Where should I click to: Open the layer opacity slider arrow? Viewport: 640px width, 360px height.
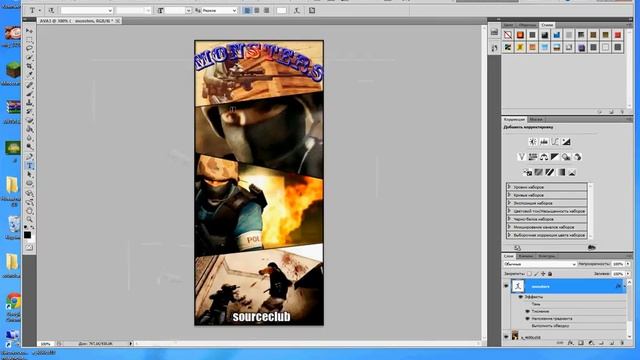628,264
